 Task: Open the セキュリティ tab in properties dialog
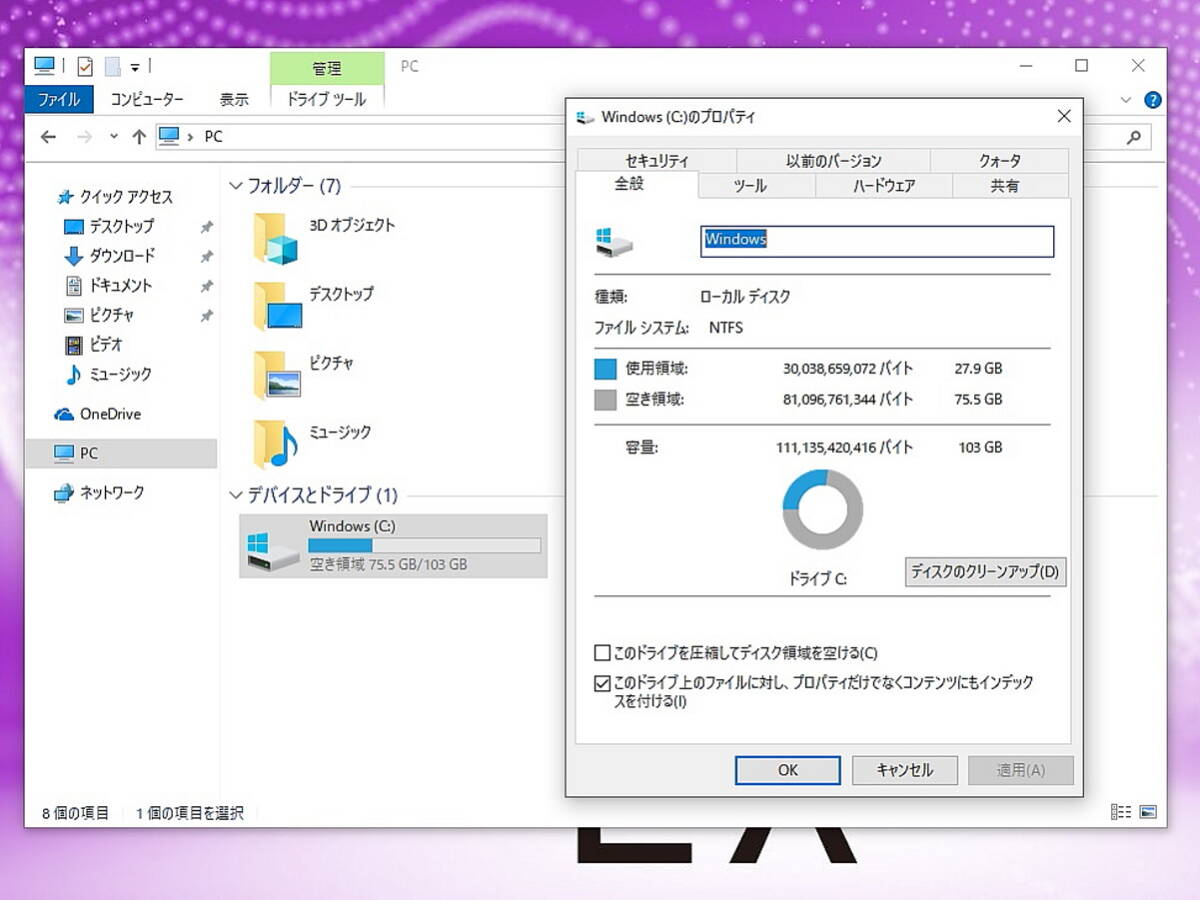tap(657, 161)
